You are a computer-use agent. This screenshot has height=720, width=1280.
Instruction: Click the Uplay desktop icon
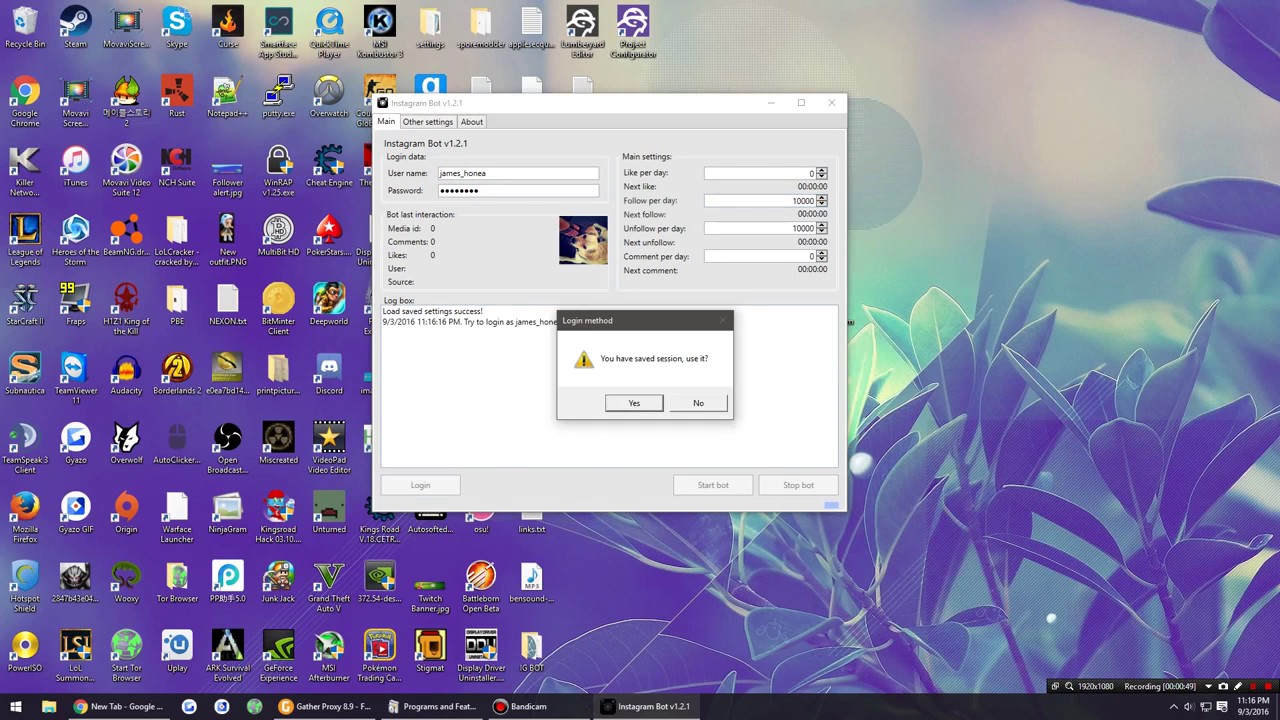point(177,650)
